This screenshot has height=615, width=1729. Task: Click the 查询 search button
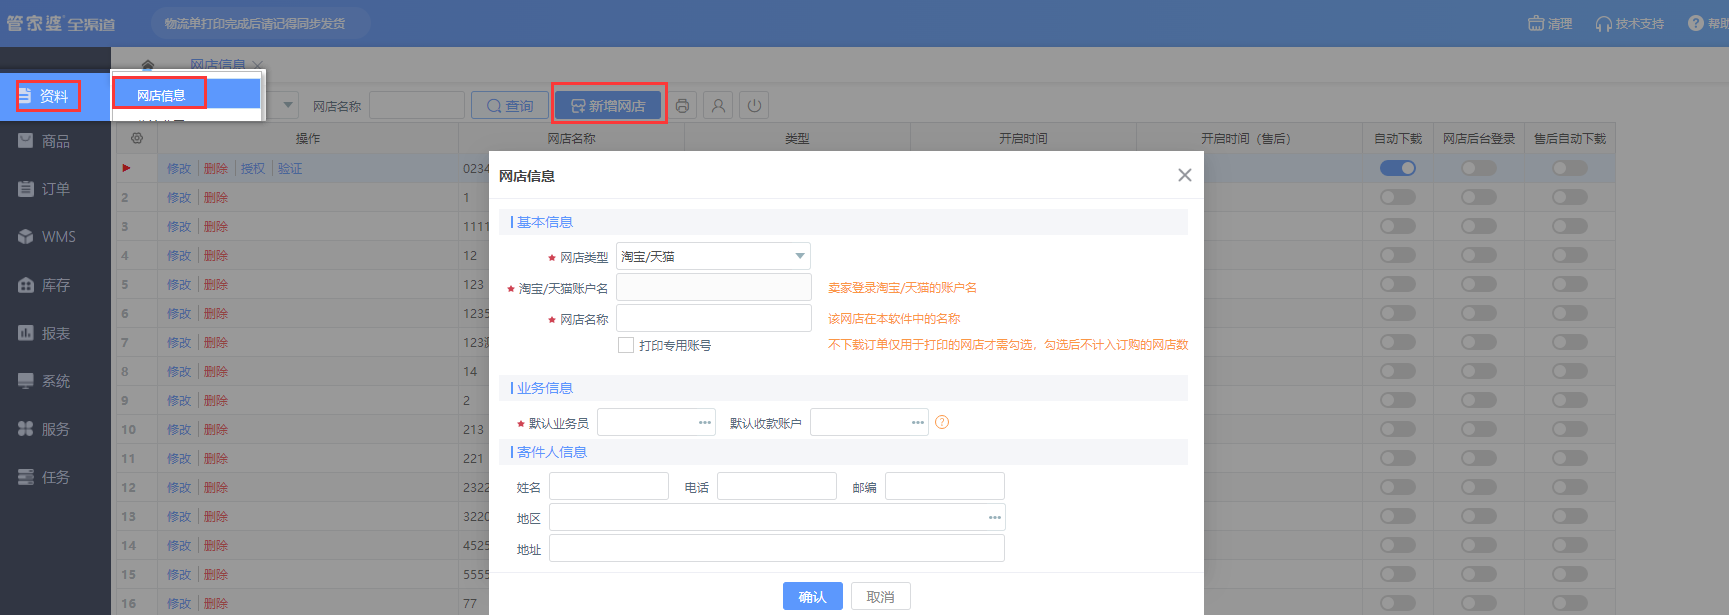[x=510, y=106]
